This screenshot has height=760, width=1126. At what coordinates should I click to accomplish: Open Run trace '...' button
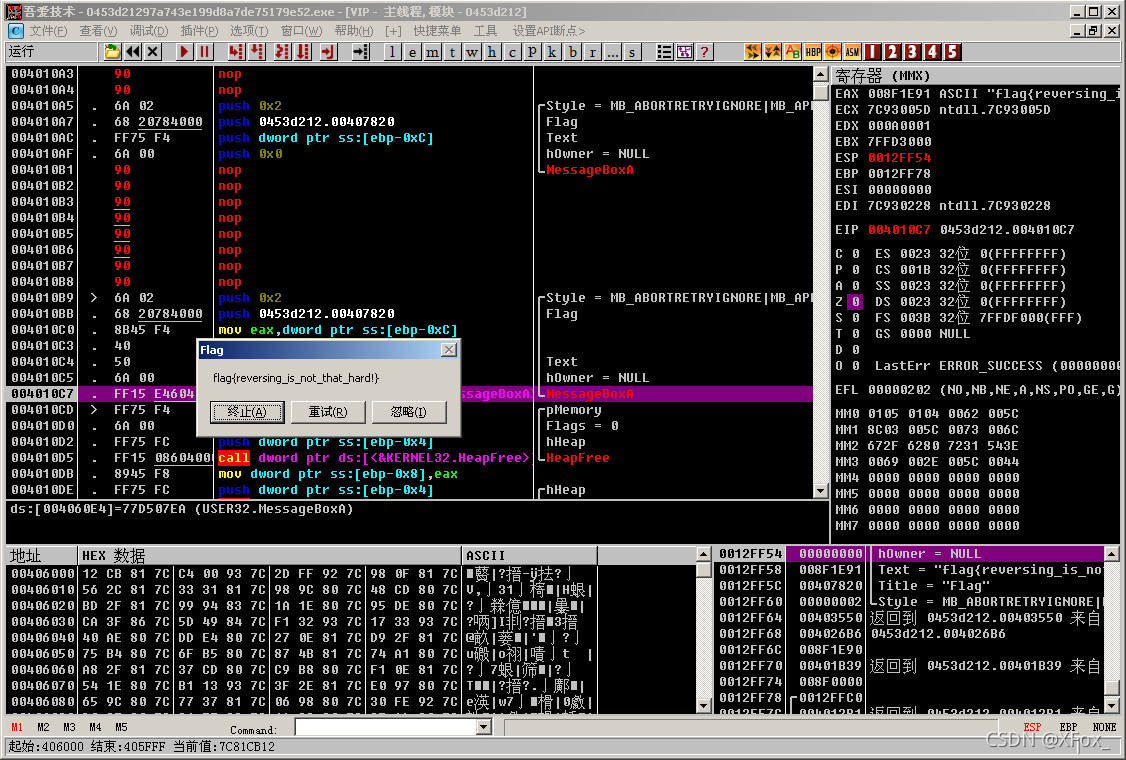(613, 52)
